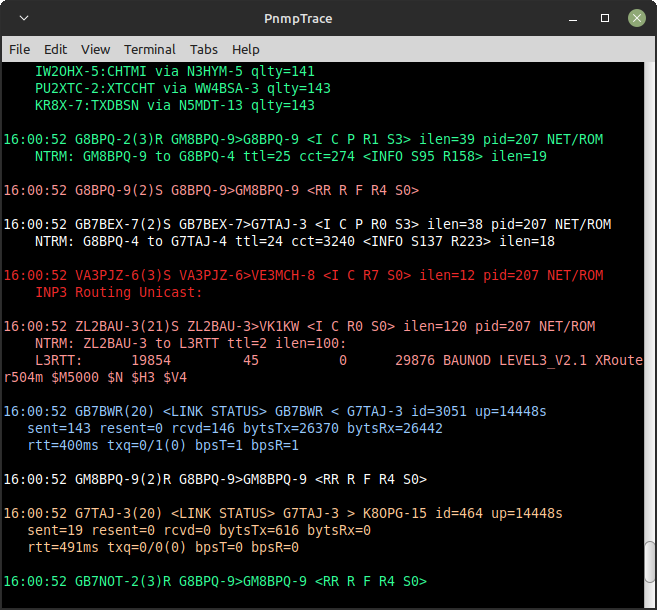Open the View menu
This screenshot has width=657, height=610.
[x=96, y=49]
